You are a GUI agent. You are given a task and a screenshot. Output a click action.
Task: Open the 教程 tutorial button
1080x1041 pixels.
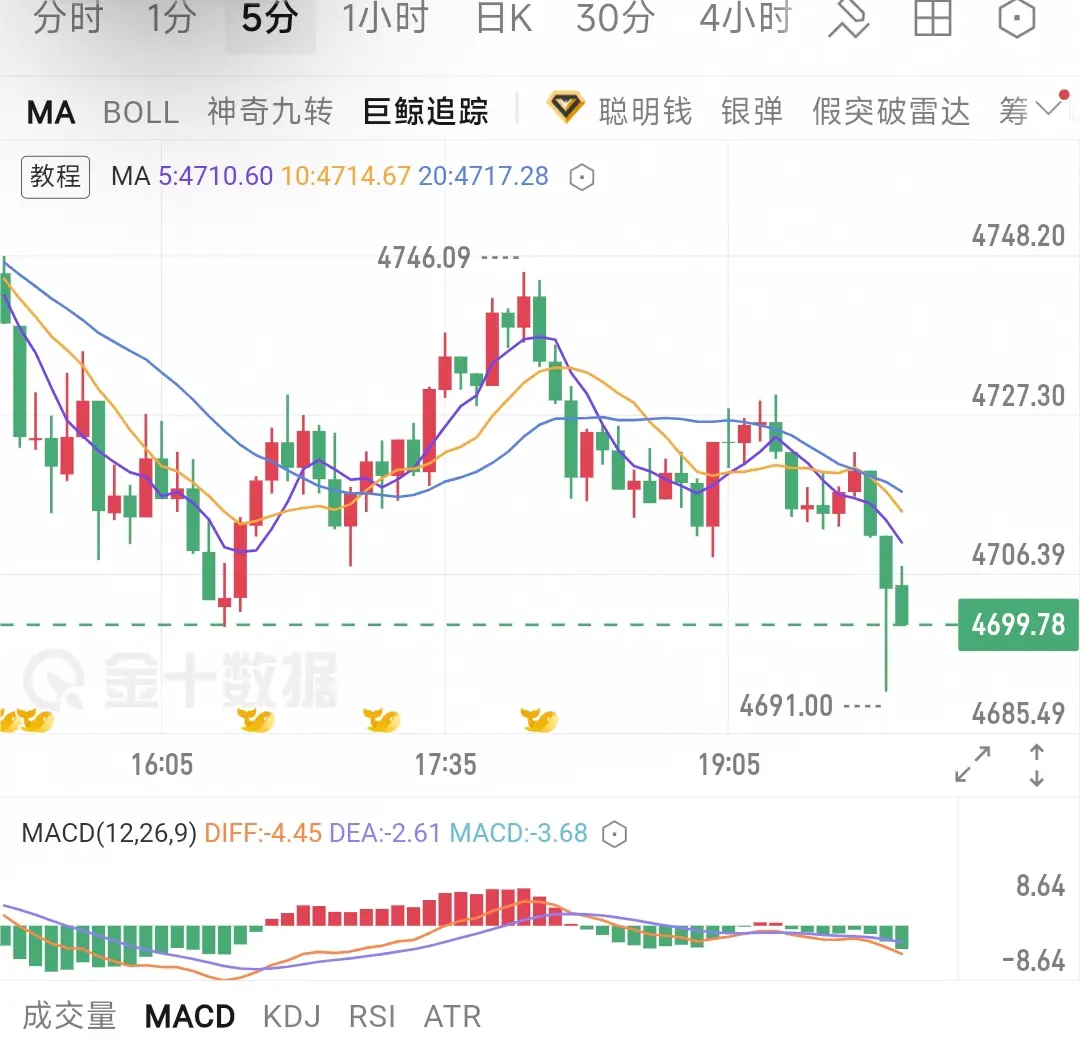click(55, 177)
